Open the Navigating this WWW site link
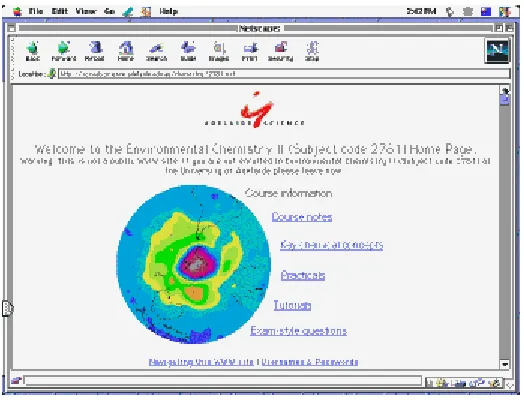 201,362
